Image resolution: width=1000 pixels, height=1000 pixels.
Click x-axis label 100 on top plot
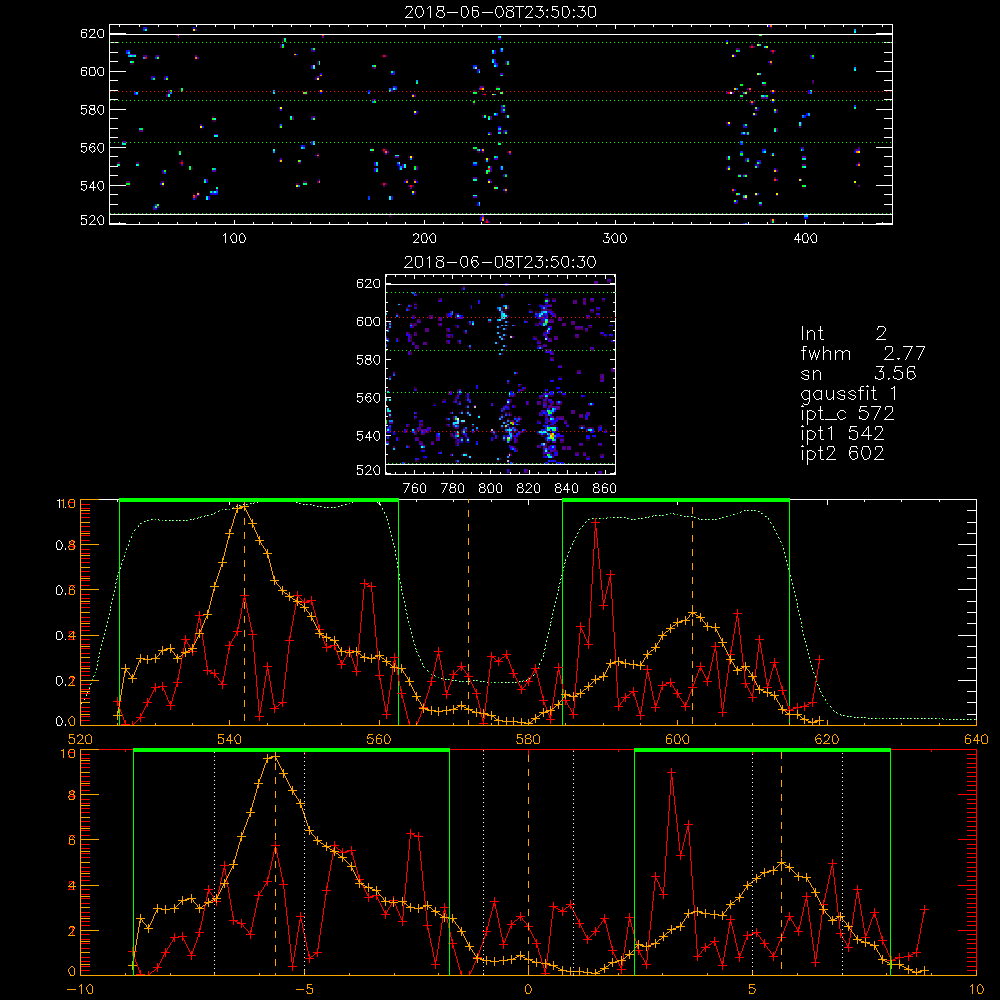234,239
